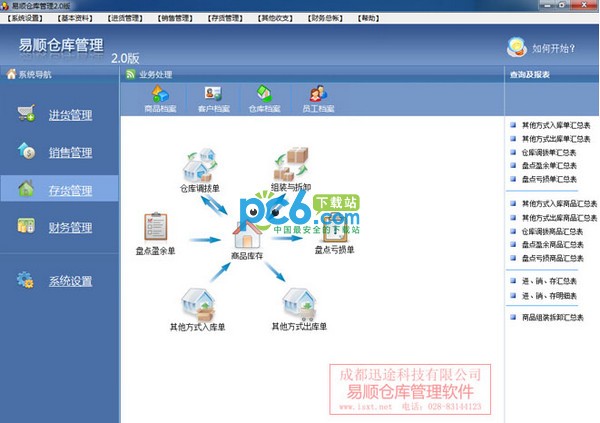Open 商品档案 product archive toolbar icon
Screen dimensions: 600x423
pyautogui.click(x=160, y=94)
